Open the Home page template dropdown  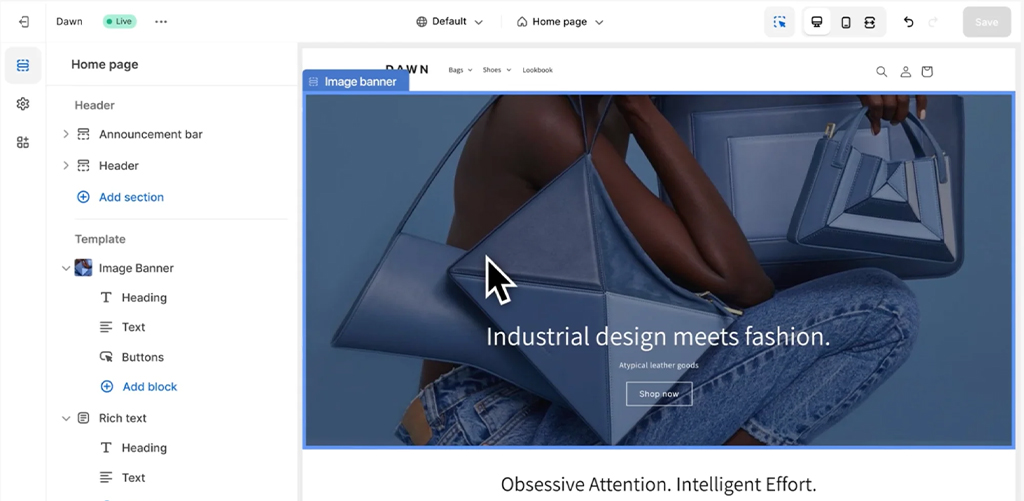[560, 22]
